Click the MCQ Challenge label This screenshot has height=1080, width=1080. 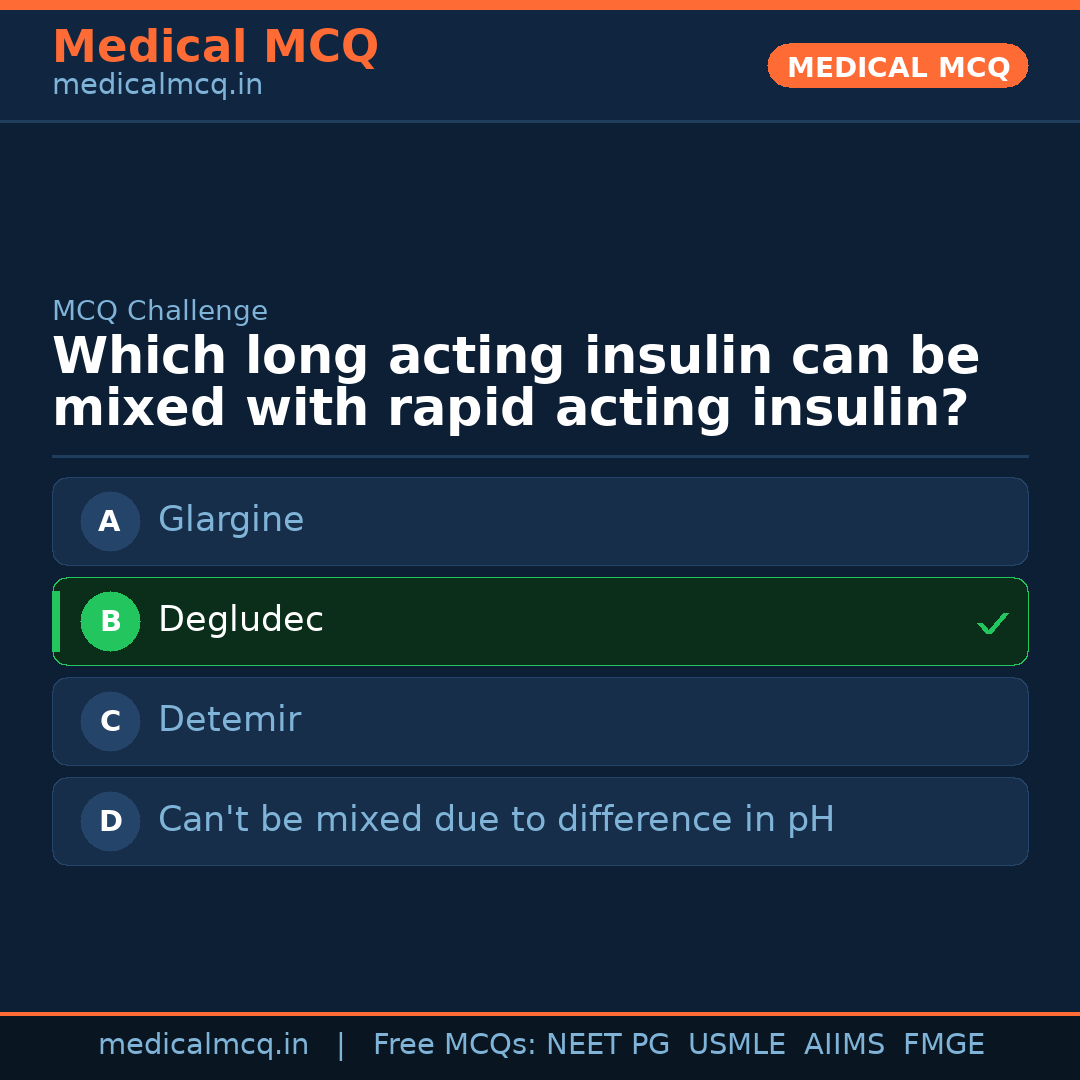tap(160, 311)
